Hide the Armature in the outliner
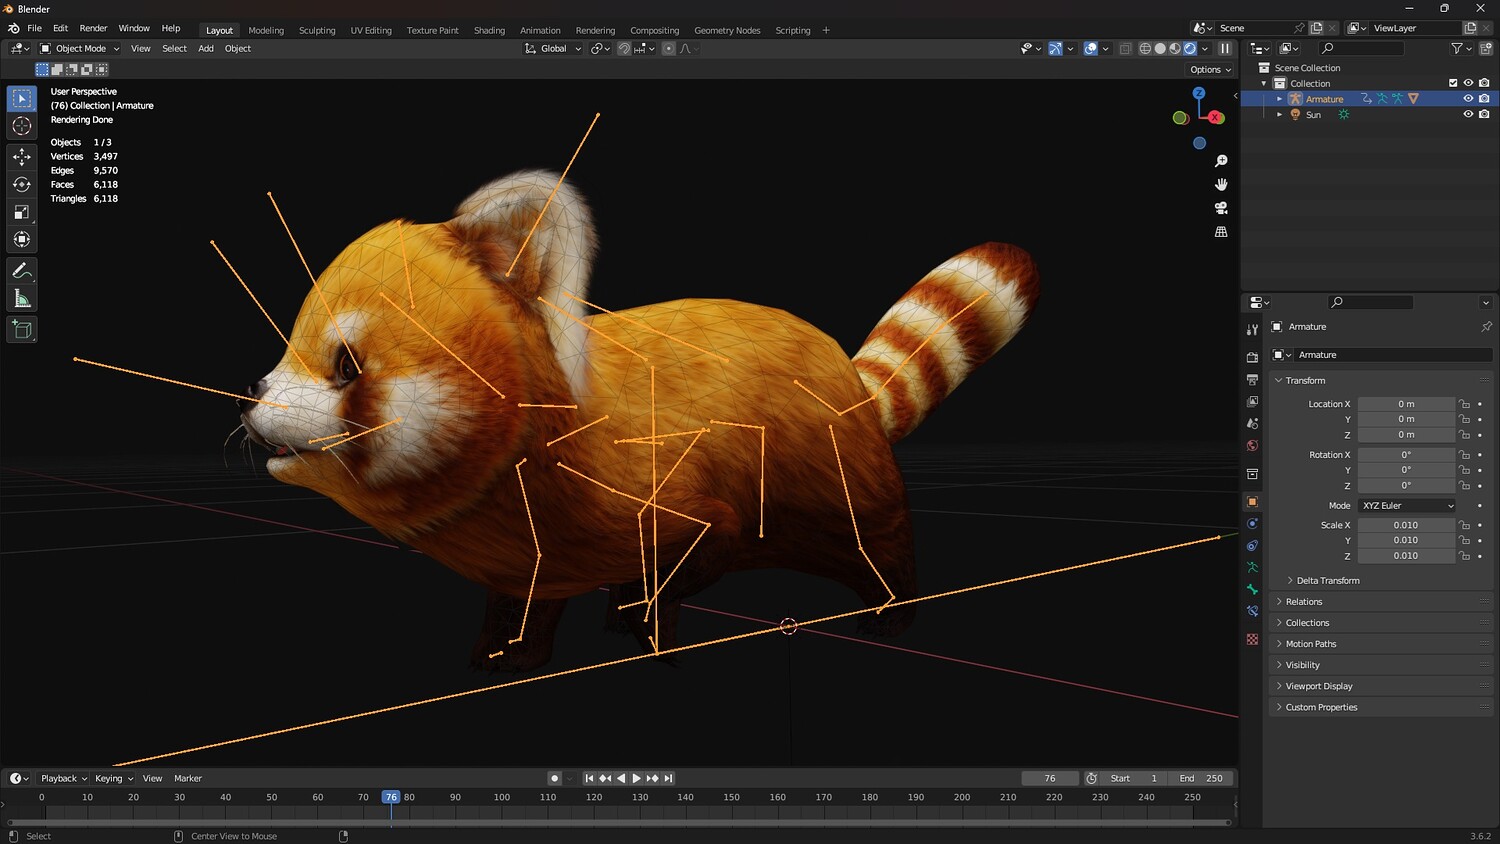 tap(1468, 99)
